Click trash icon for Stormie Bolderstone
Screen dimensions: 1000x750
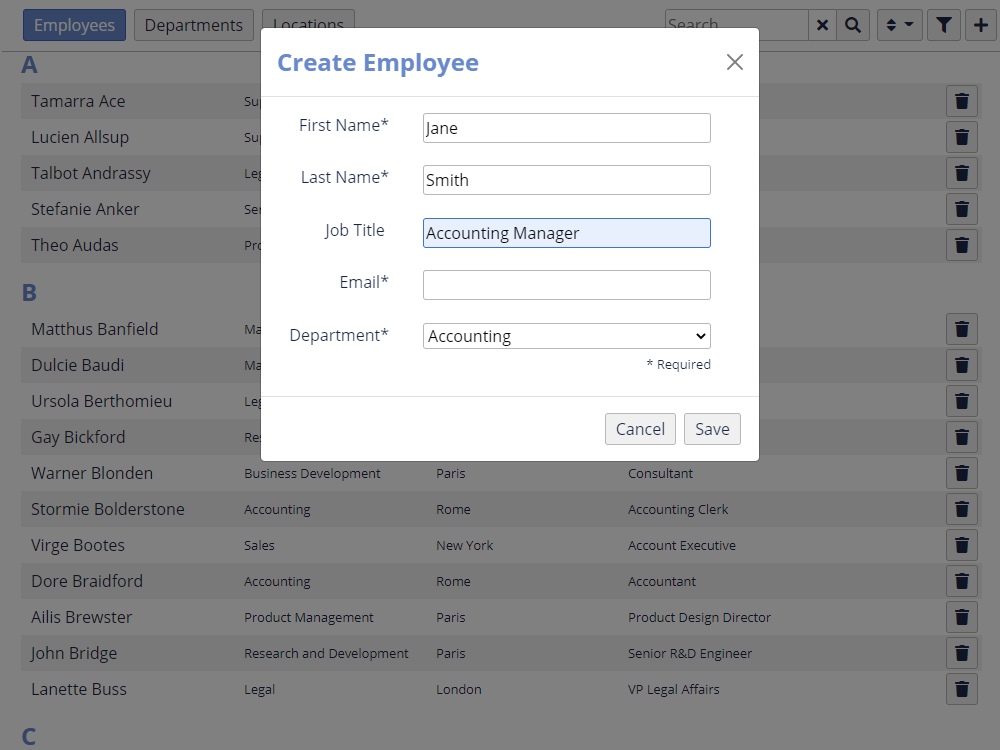[x=961, y=509]
